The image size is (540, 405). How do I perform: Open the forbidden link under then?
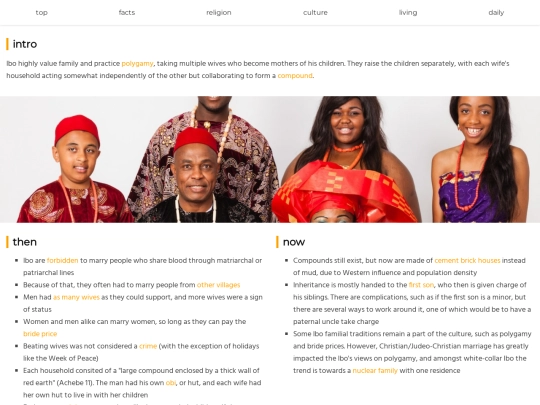pos(62,261)
